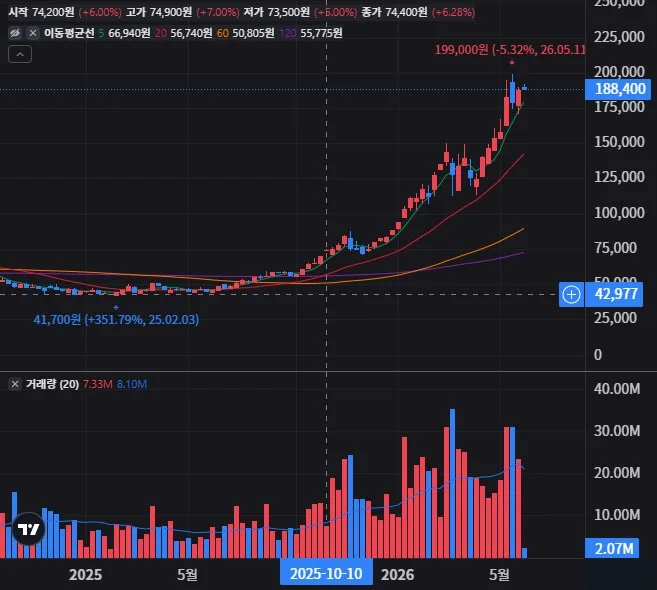Open the TradingView logo link
The height and width of the screenshot is (590, 657).
pos(28,529)
